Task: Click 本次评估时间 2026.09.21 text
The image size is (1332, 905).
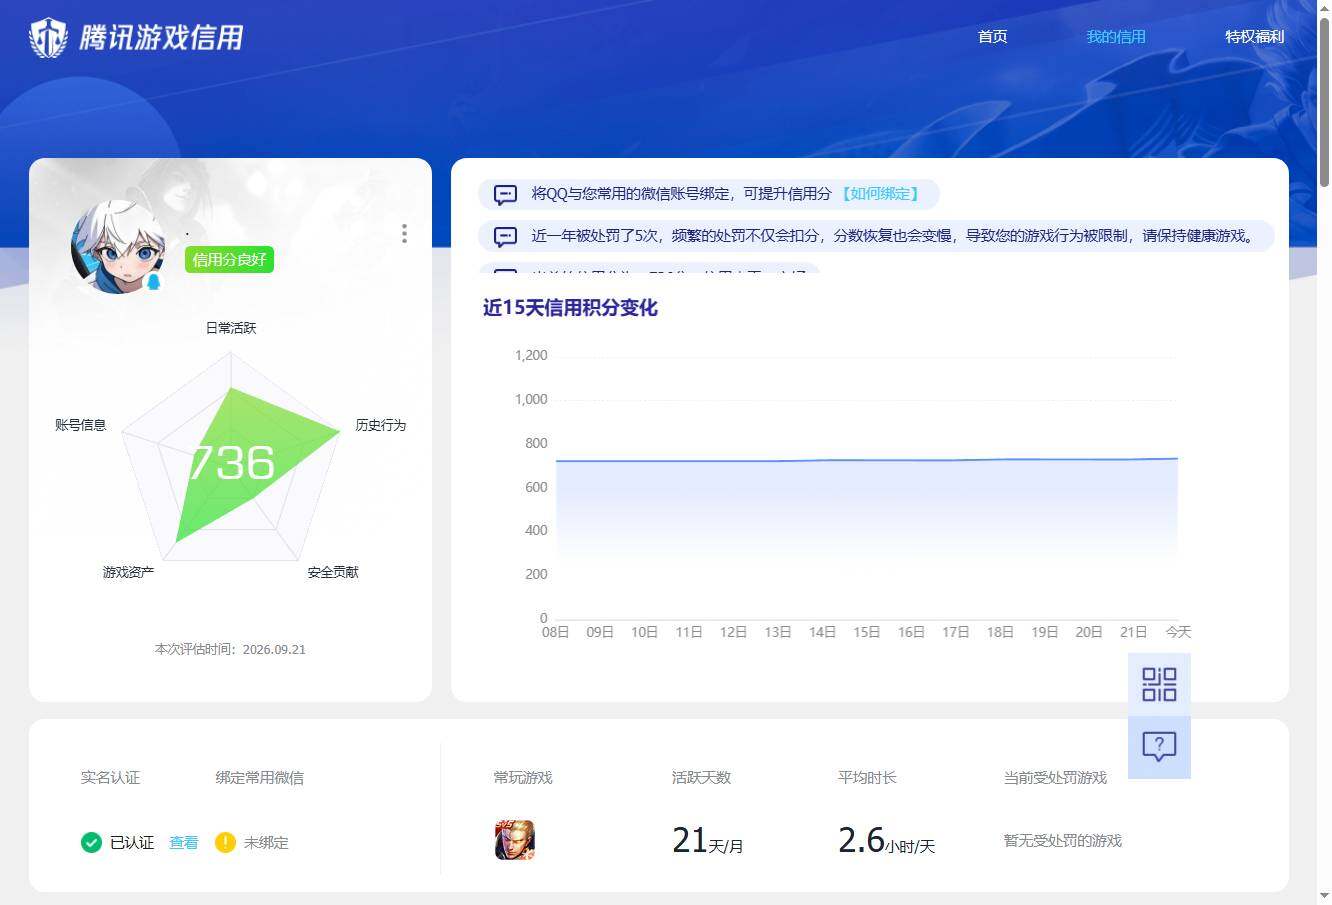Action: [x=230, y=649]
